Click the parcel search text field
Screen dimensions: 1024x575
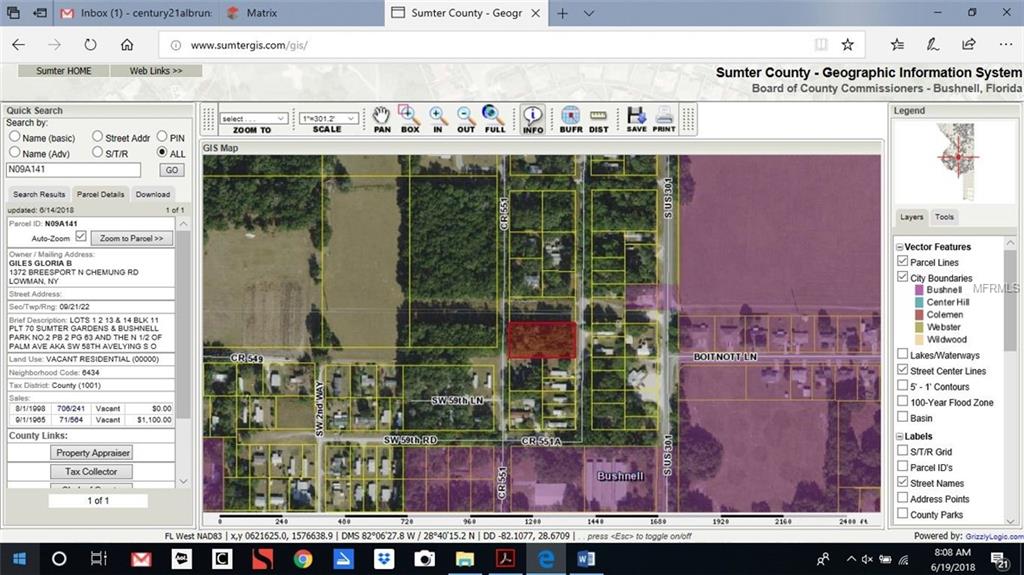pos(73,170)
